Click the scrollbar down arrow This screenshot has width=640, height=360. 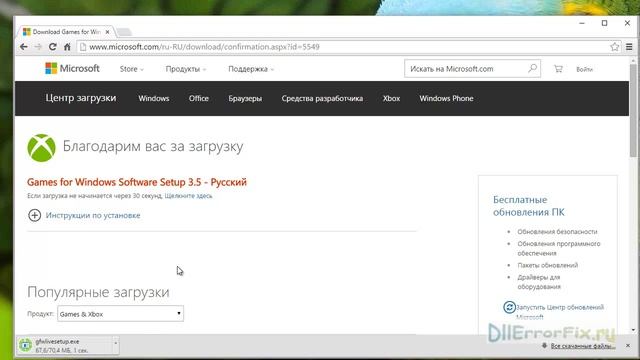pos(633,330)
